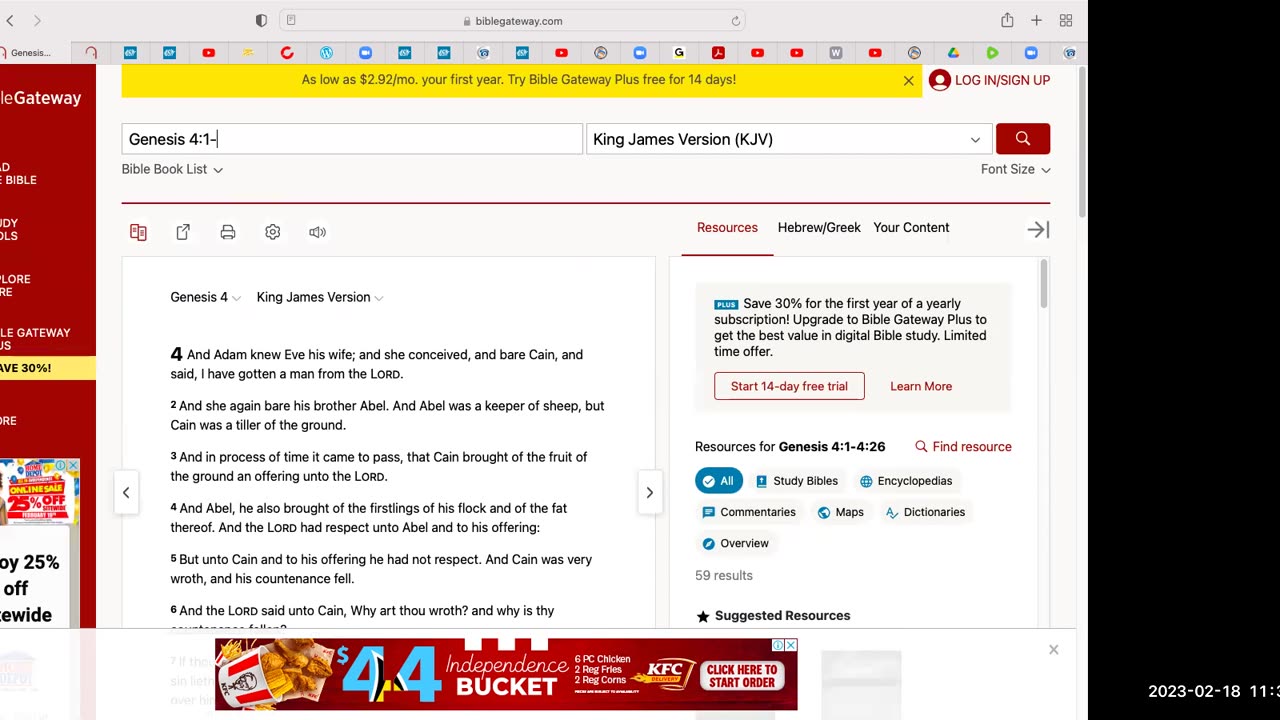Toggle the Encyclopedias filter
The height and width of the screenshot is (720, 1280).
[906, 481]
